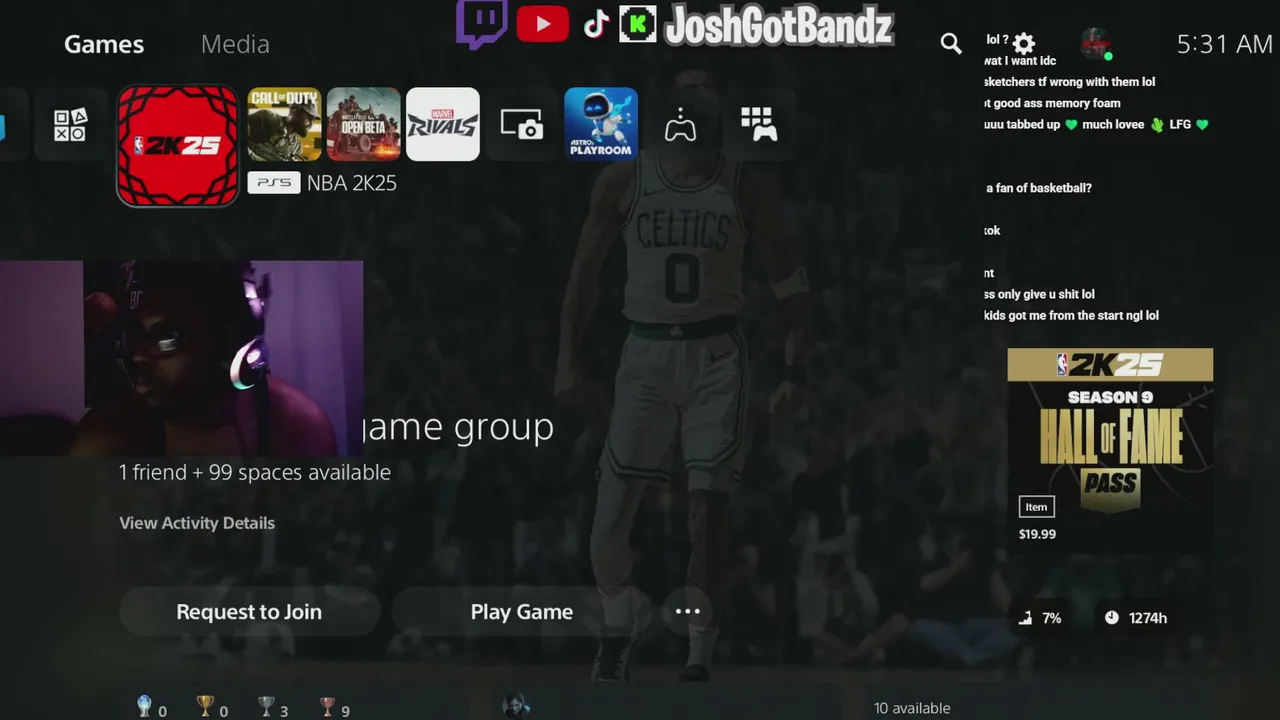This screenshot has width=1280, height=720.
Task: Click the 7% progress indicator
Action: click(1040, 618)
